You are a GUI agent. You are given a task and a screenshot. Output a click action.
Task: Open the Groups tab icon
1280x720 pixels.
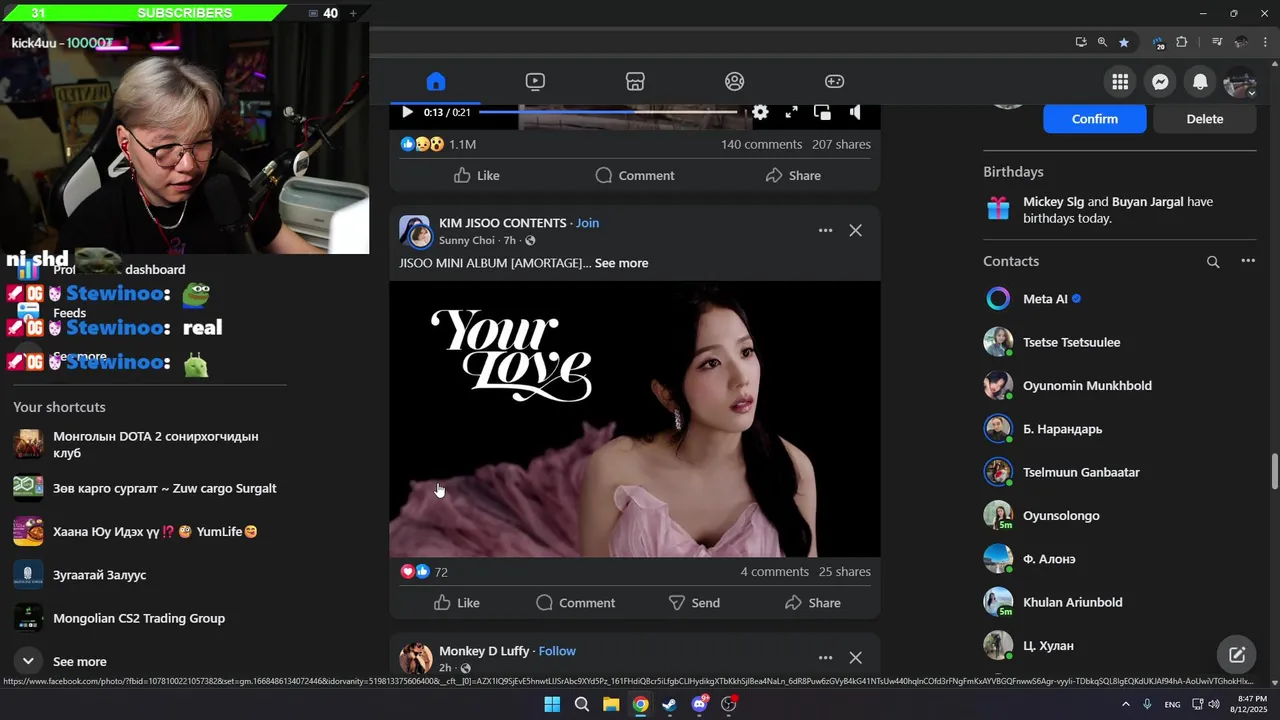(x=735, y=81)
